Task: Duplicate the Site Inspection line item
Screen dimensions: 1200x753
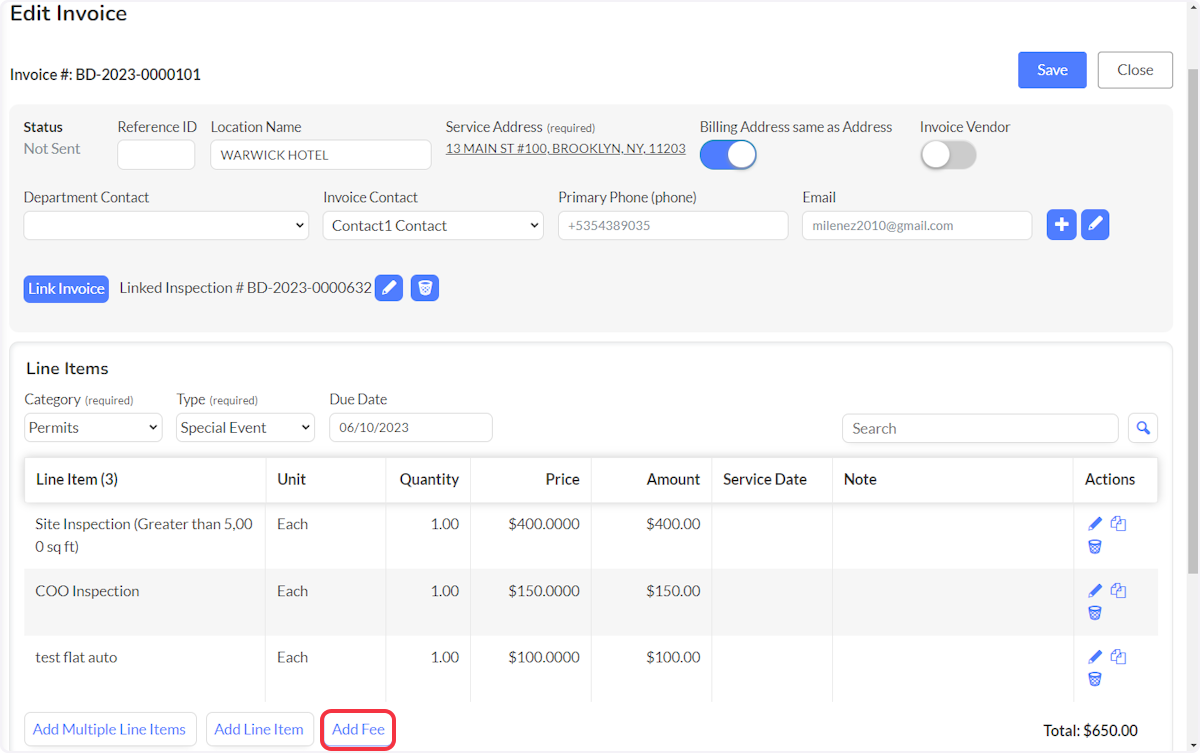Action: [1118, 523]
